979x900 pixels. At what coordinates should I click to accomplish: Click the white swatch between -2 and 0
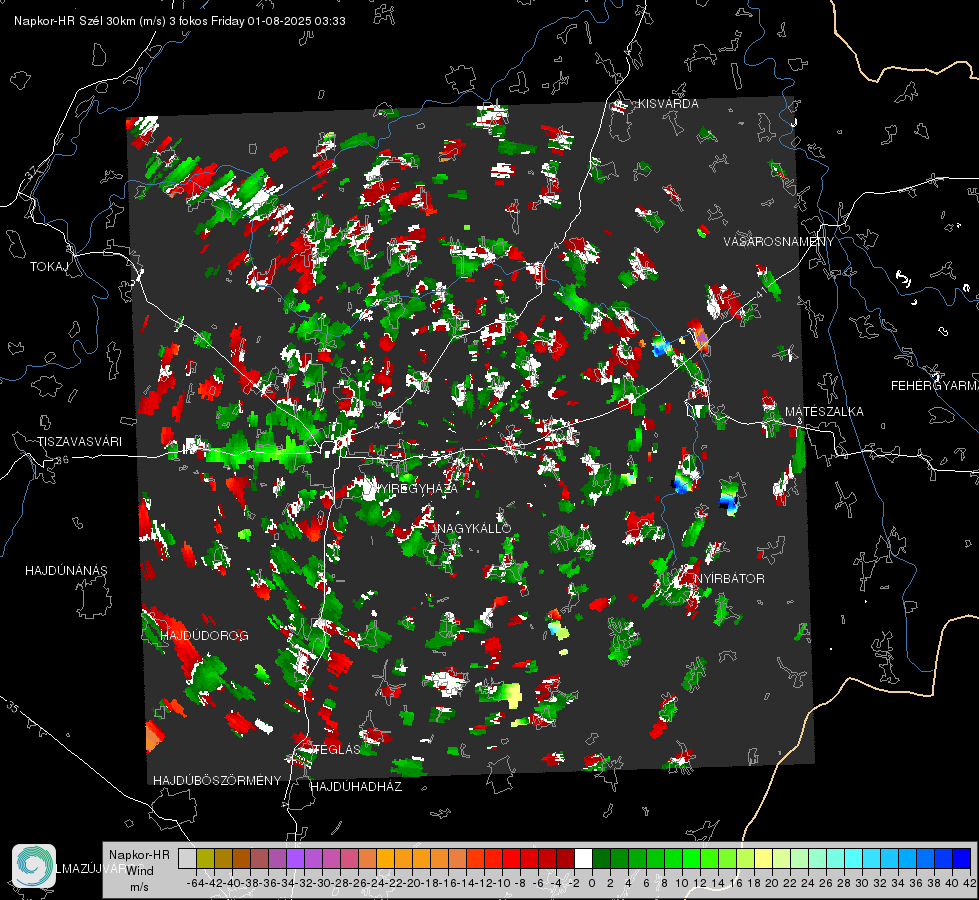[583, 859]
